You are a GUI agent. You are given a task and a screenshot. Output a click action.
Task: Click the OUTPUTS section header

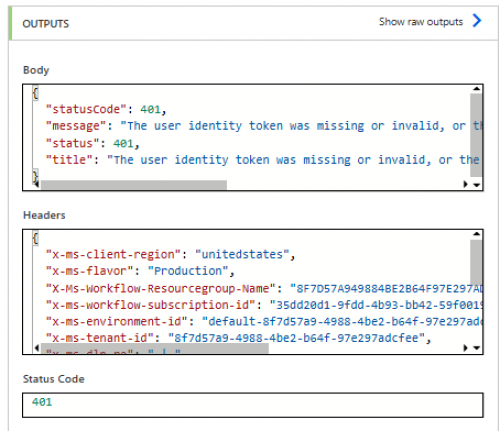pyautogui.click(x=46, y=24)
